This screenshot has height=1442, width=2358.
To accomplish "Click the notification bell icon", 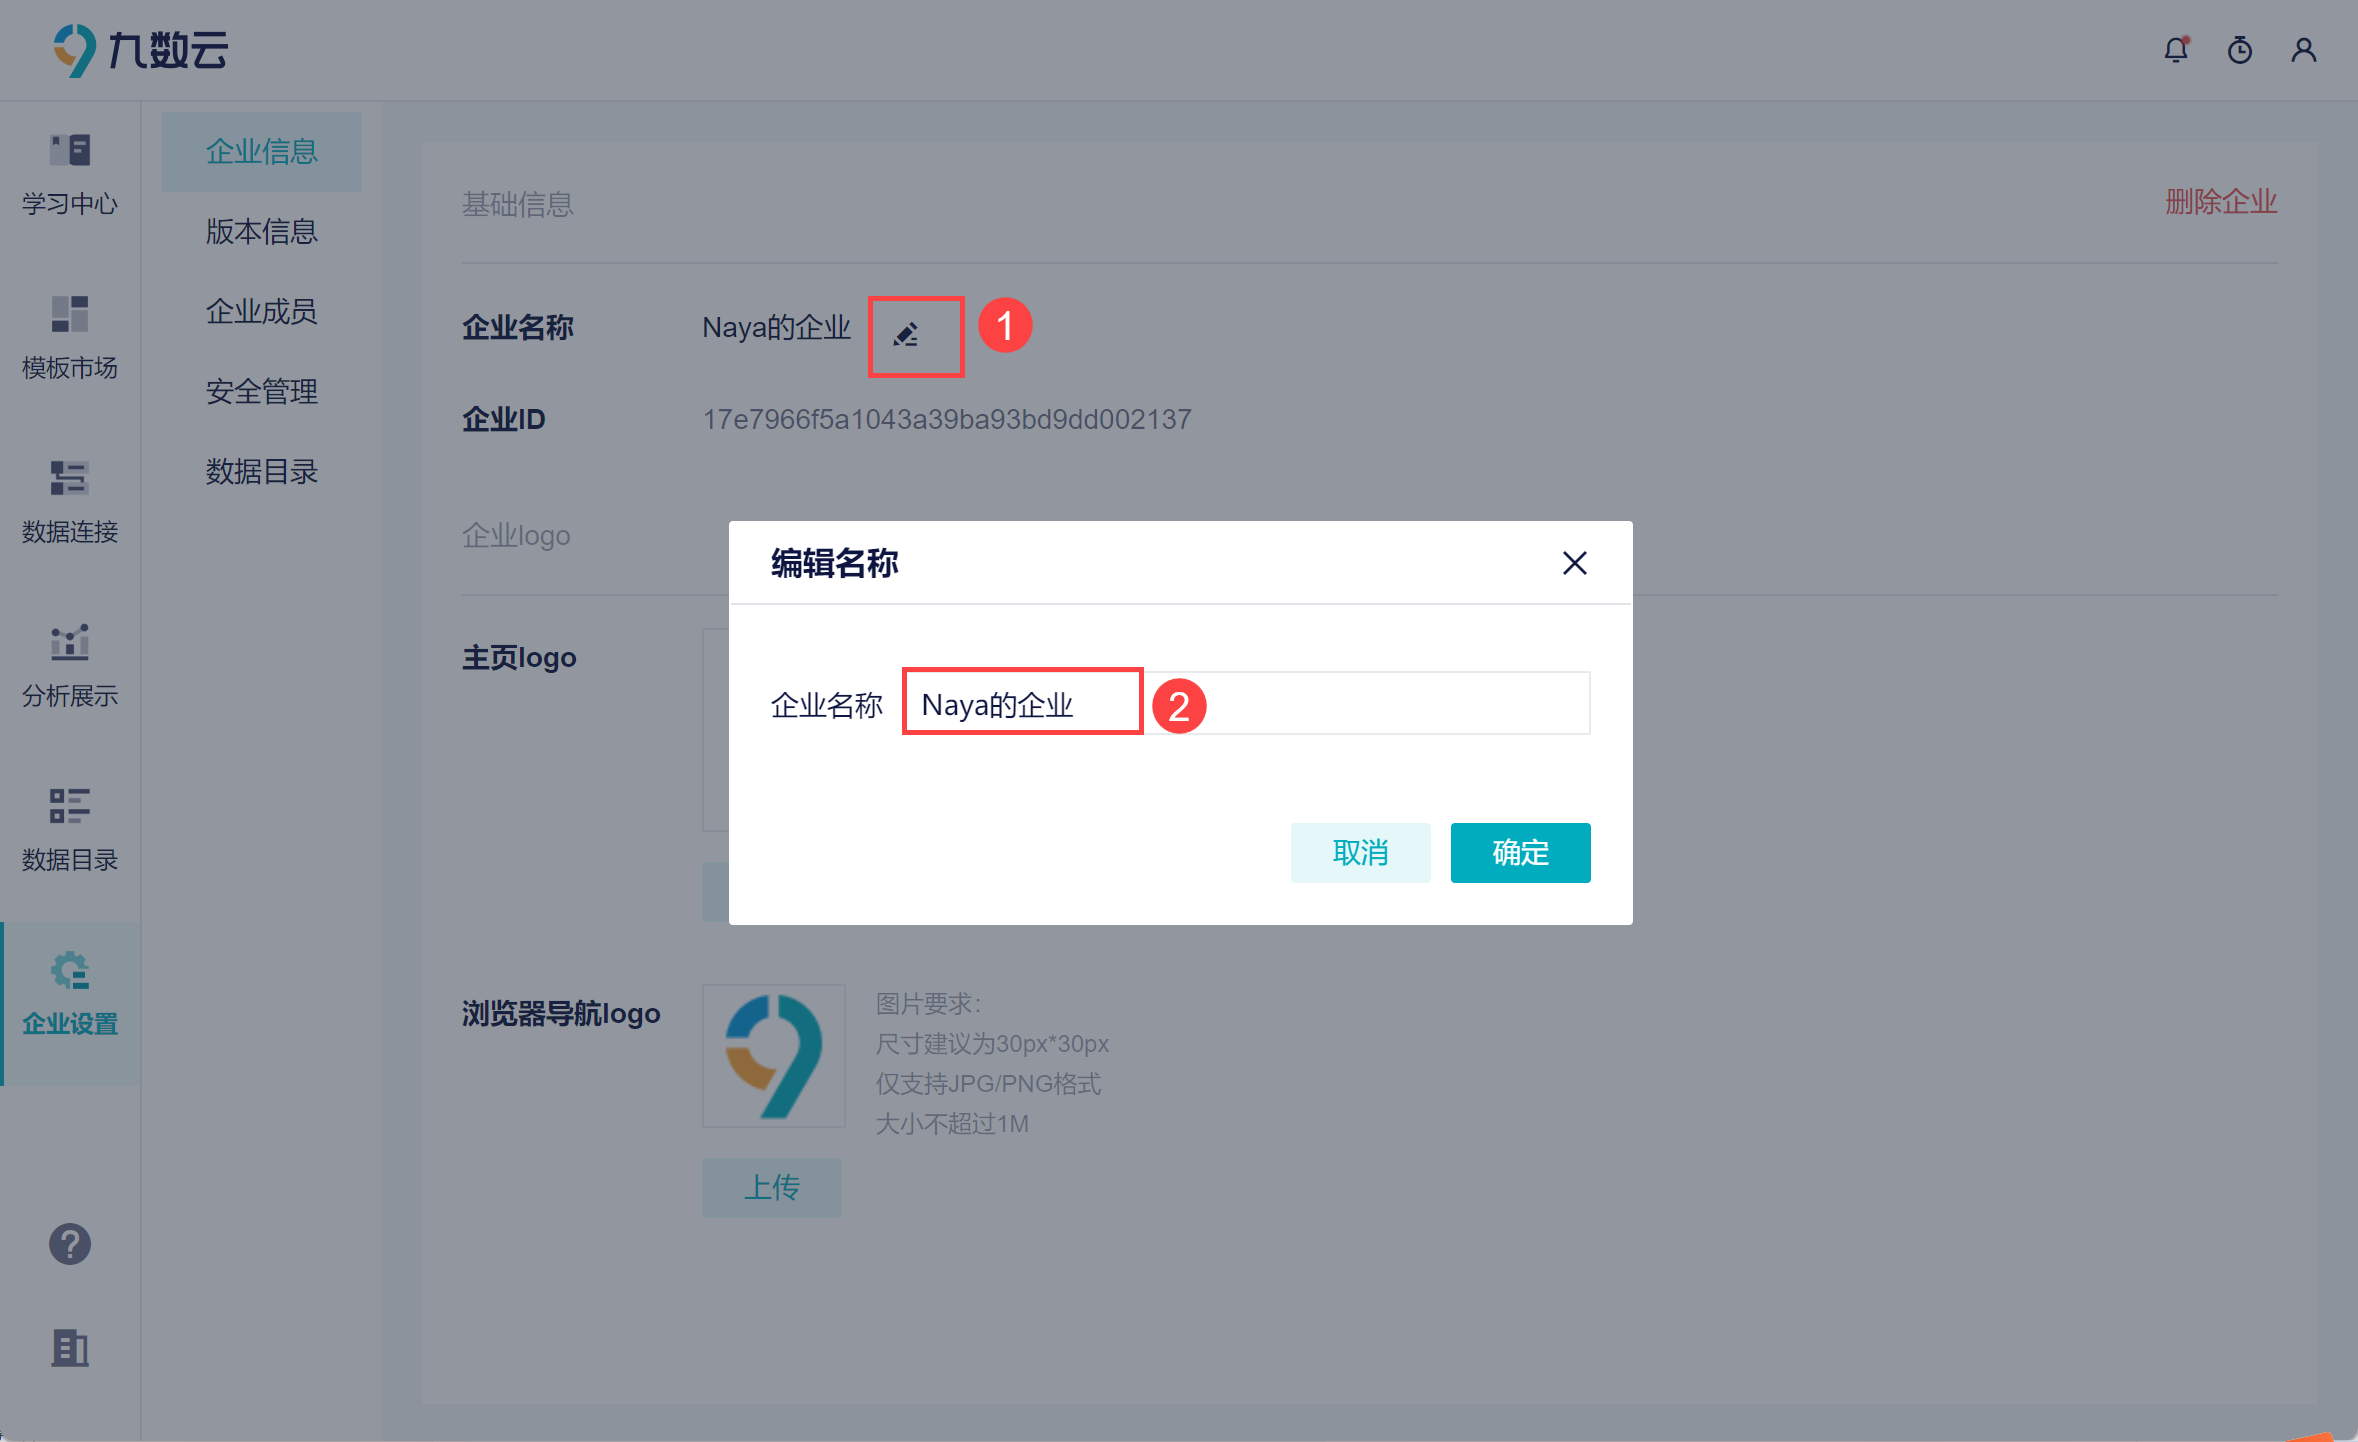I will click(x=2176, y=50).
